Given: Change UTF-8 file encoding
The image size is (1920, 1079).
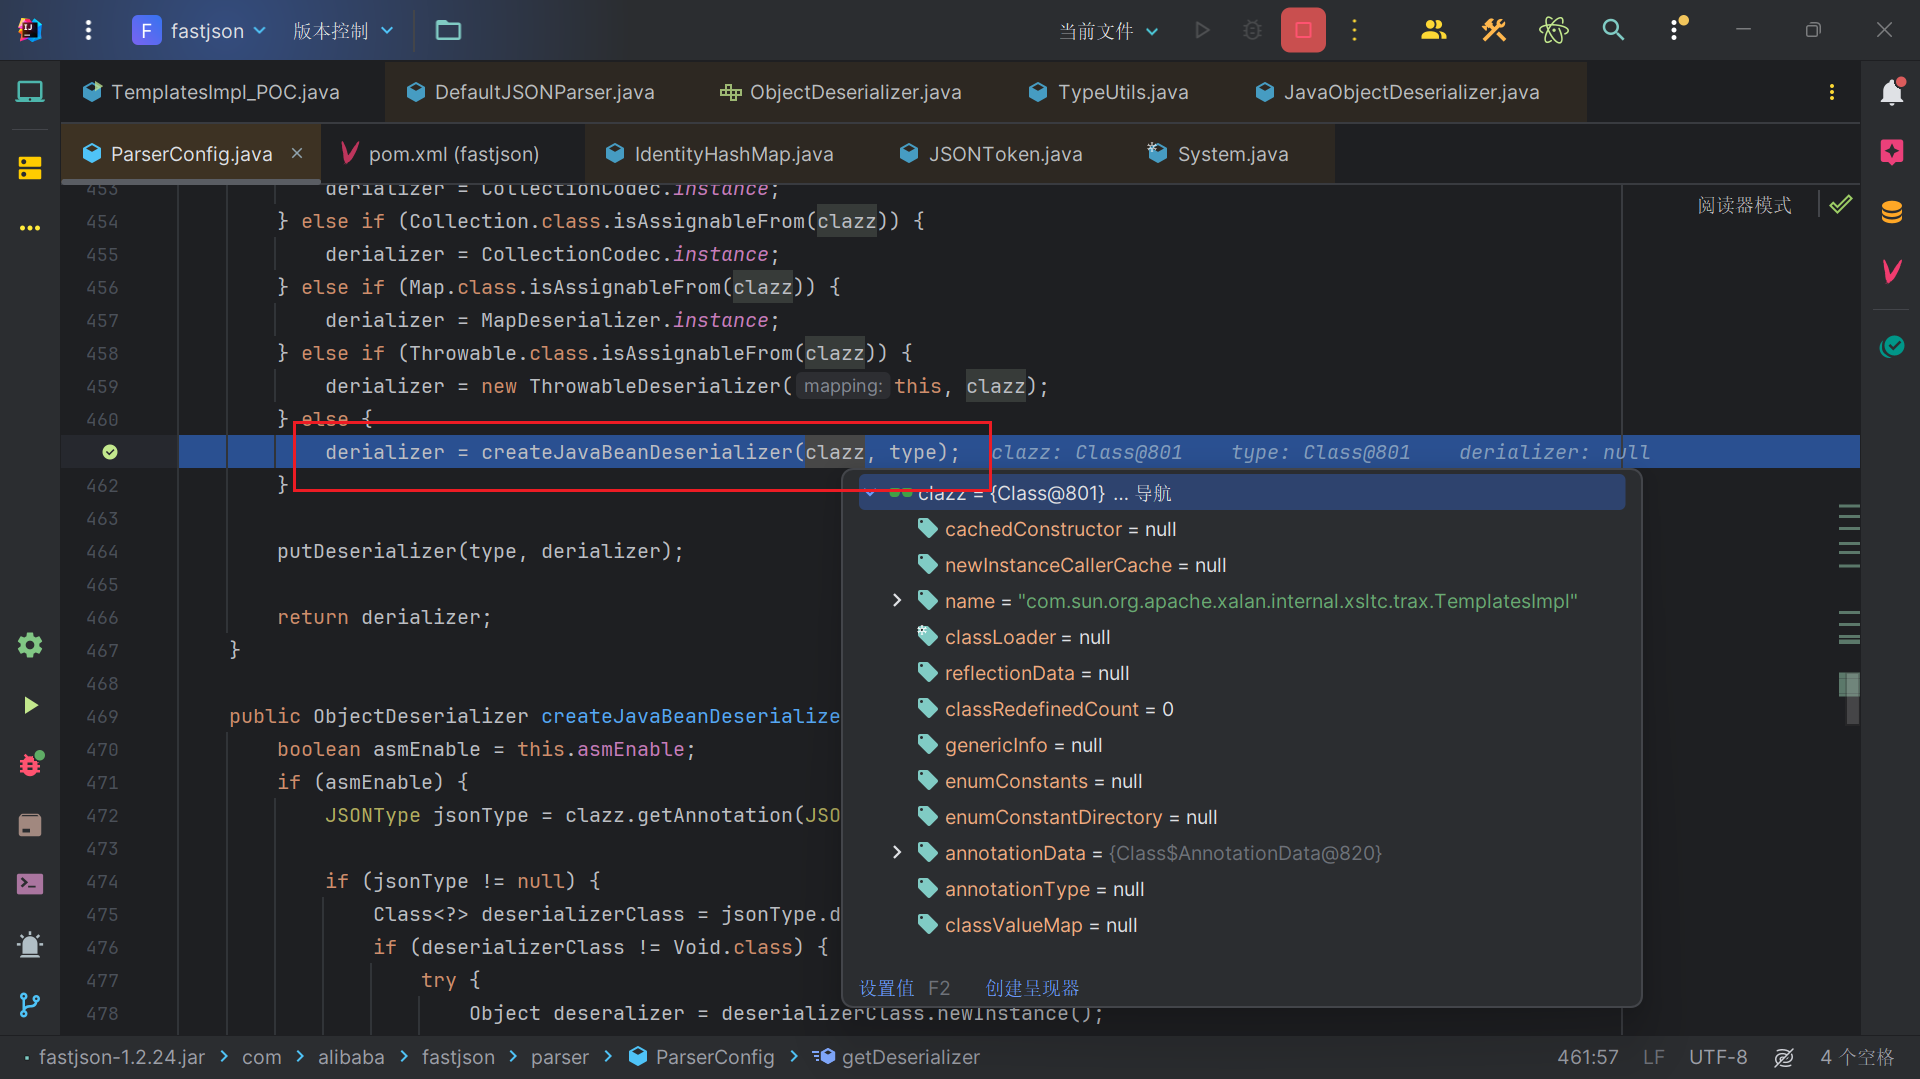Looking at the screenshot, I should (1718, 1057).
